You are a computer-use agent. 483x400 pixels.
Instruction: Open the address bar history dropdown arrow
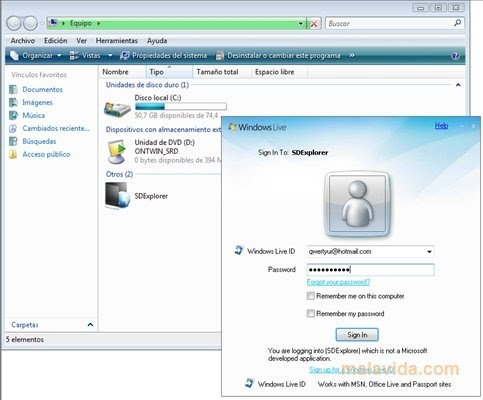[x=300, y=24]
